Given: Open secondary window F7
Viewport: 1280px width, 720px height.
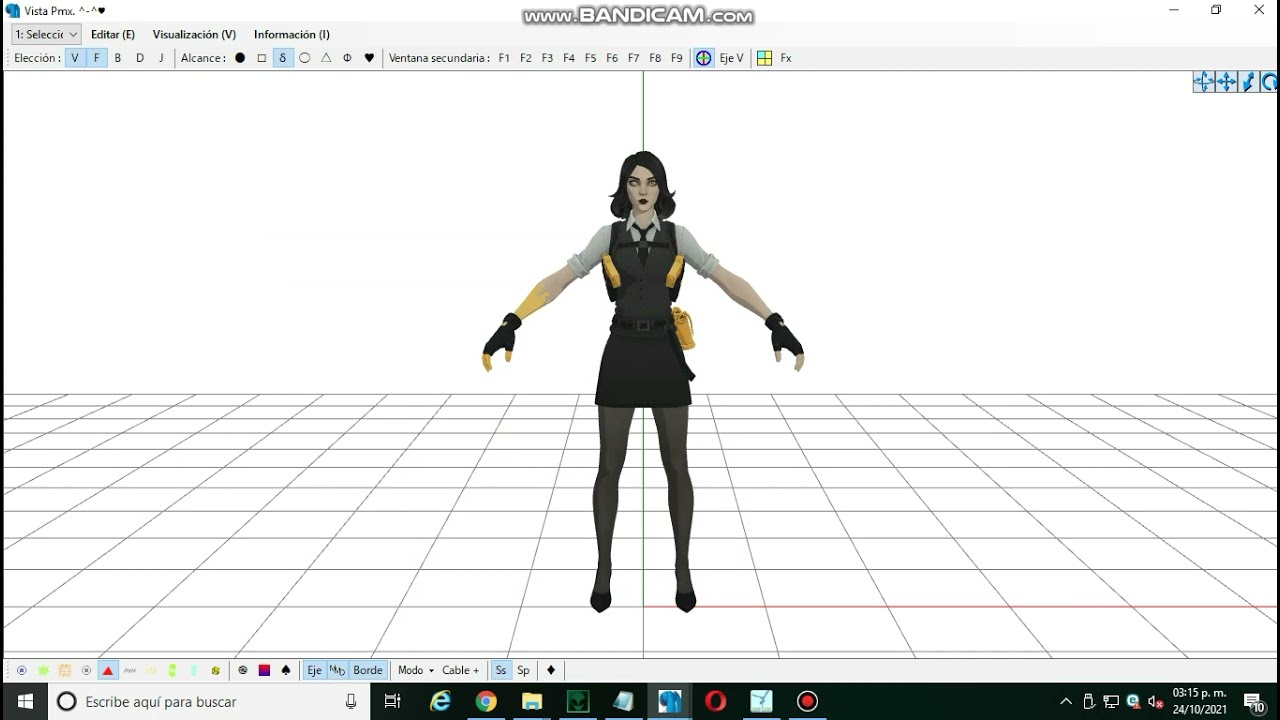Looking at the screenshot, I should [633, 58].
